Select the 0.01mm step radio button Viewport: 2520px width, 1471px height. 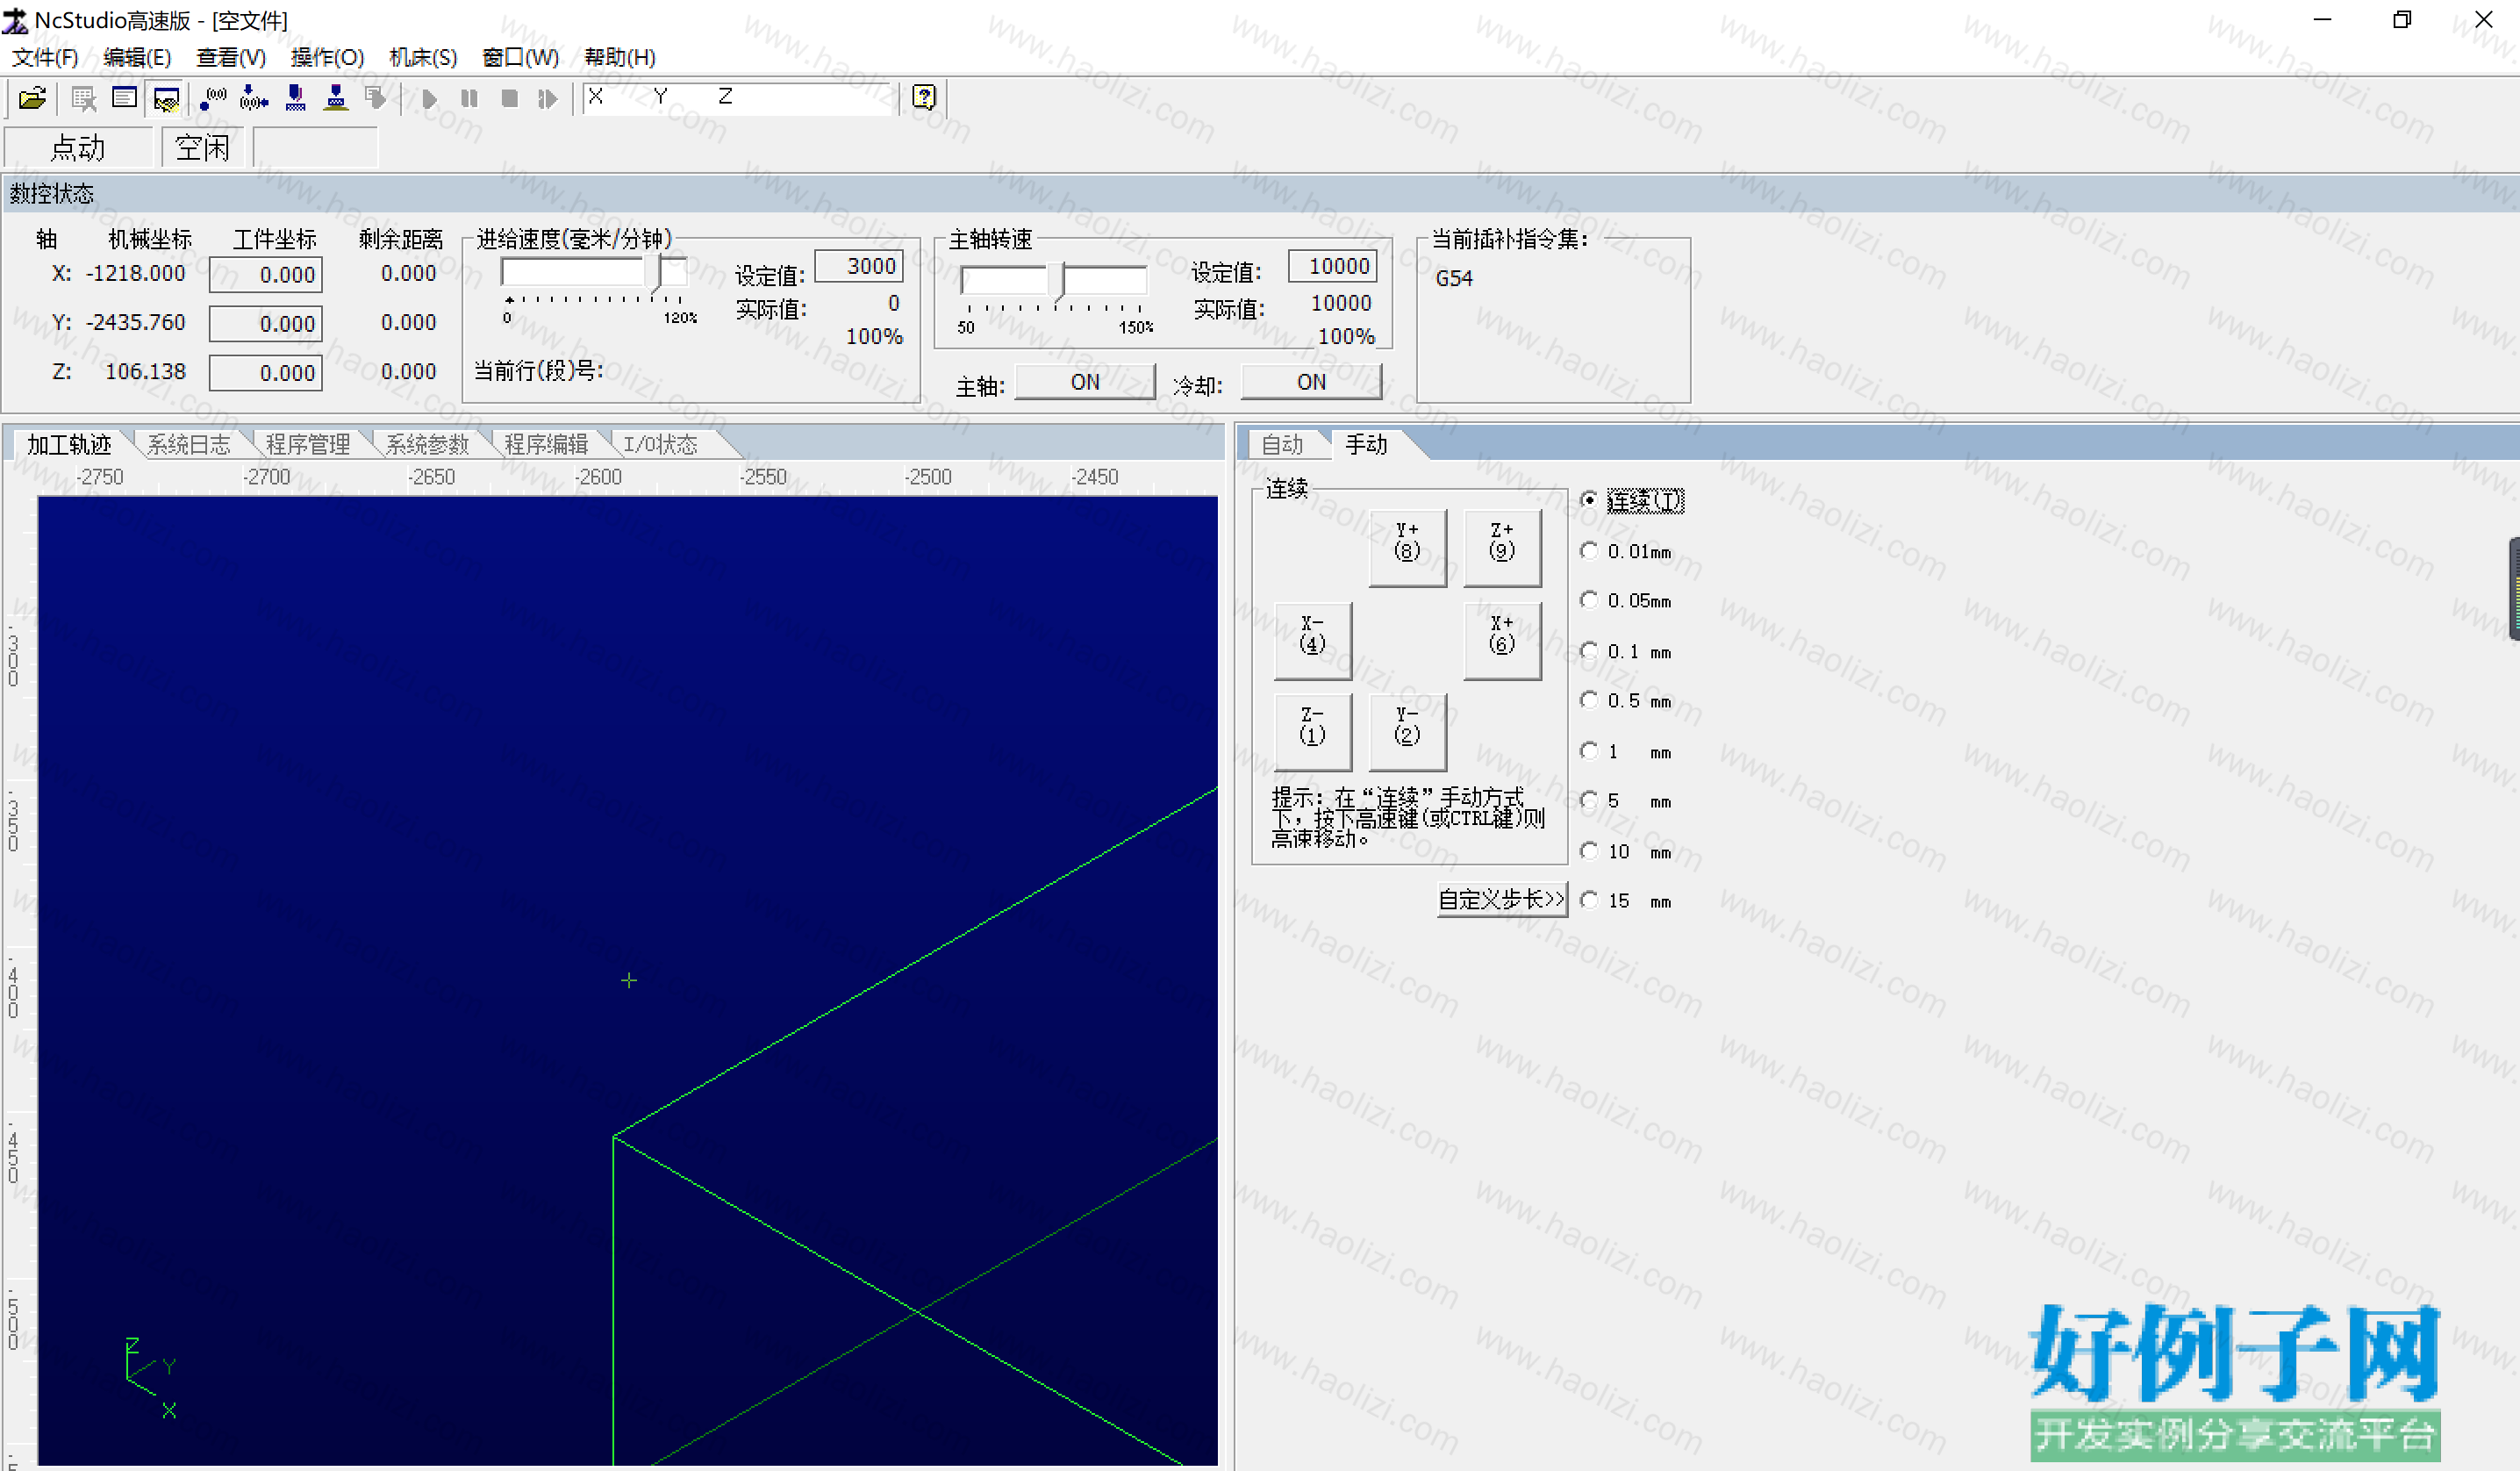point(1626,552)
